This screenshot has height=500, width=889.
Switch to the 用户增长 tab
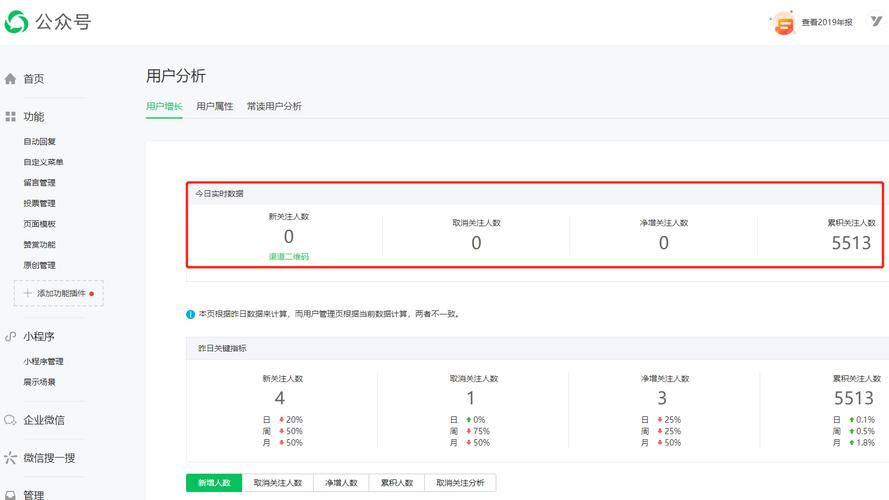(164, 106)
